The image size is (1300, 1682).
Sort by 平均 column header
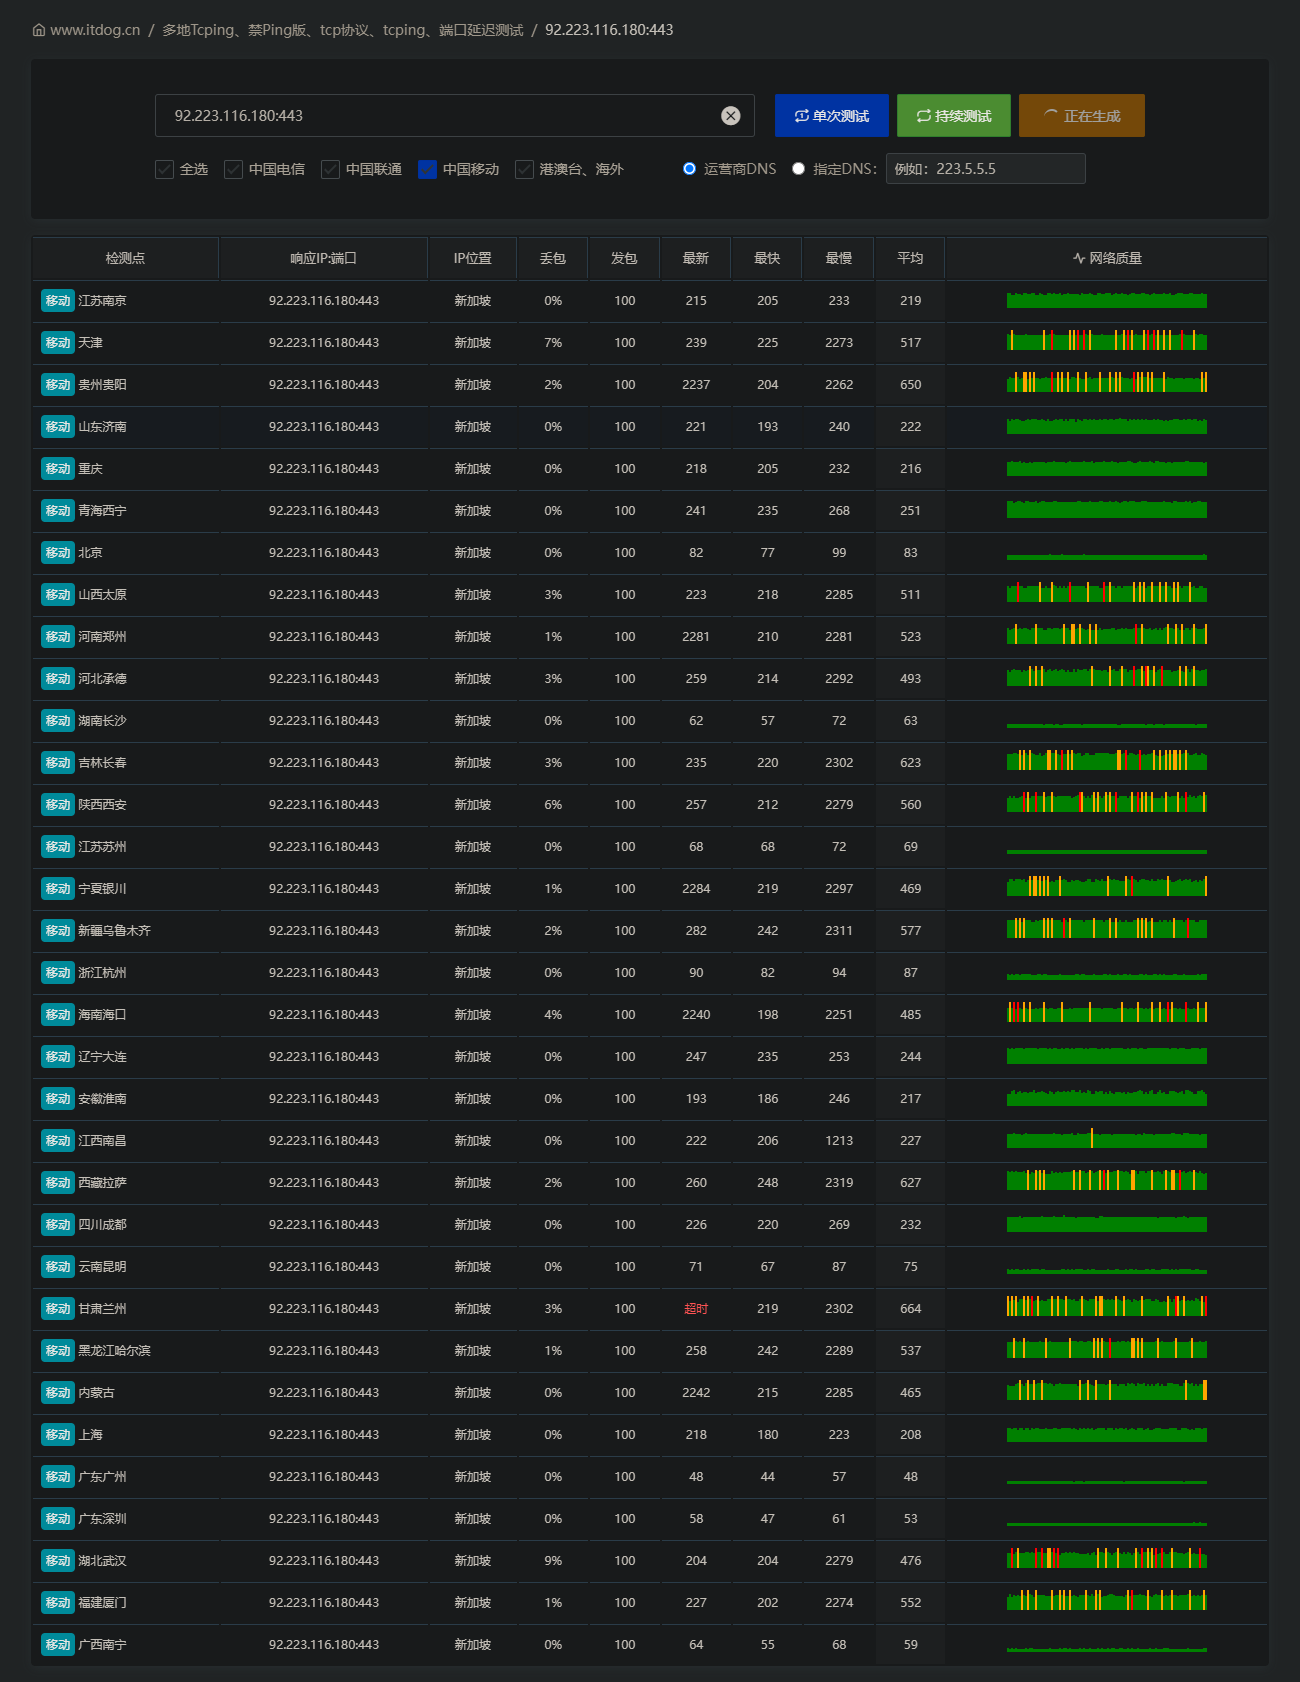pyautogui.click(x=910, y=258)
